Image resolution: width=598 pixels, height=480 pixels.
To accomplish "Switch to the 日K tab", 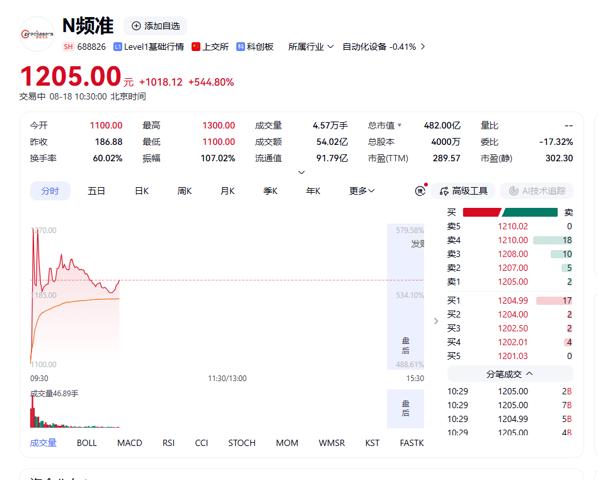I will [141, 191].
